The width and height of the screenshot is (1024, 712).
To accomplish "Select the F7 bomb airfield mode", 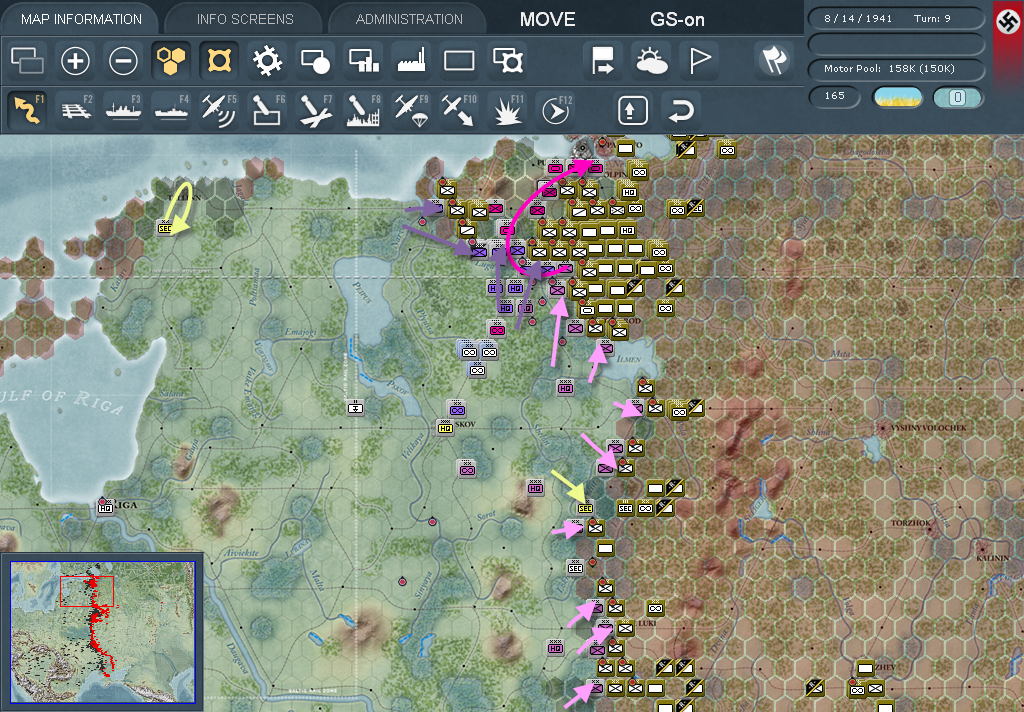I will (315, 110).
